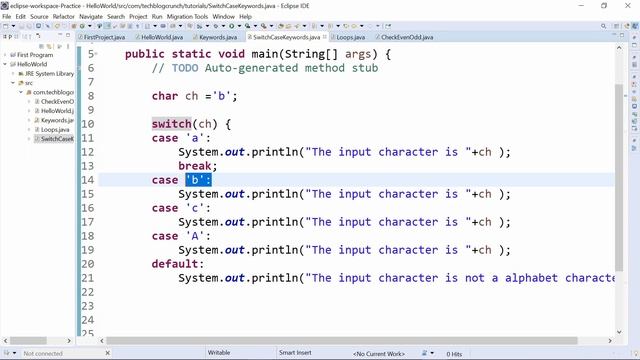Close the 'Not connected' status item
This screenshot has height=360, width=640.
coord(108,353)
